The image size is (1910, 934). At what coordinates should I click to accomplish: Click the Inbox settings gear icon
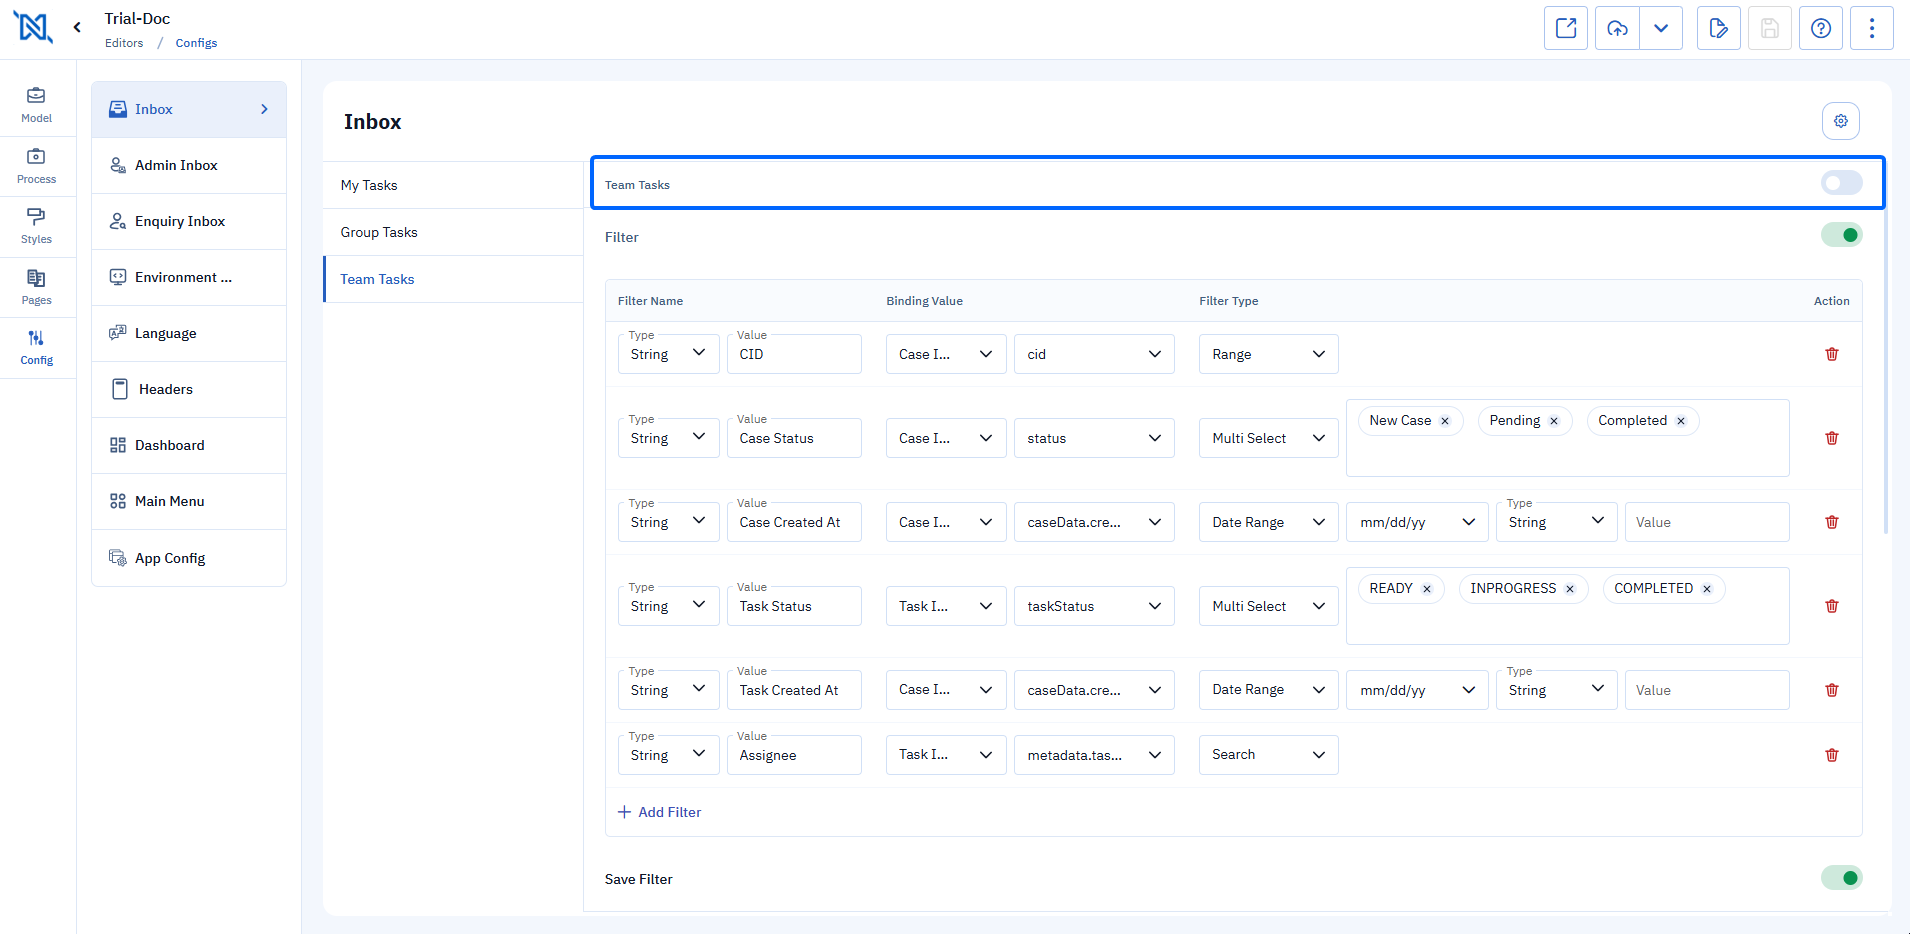tap(1841, 121)
